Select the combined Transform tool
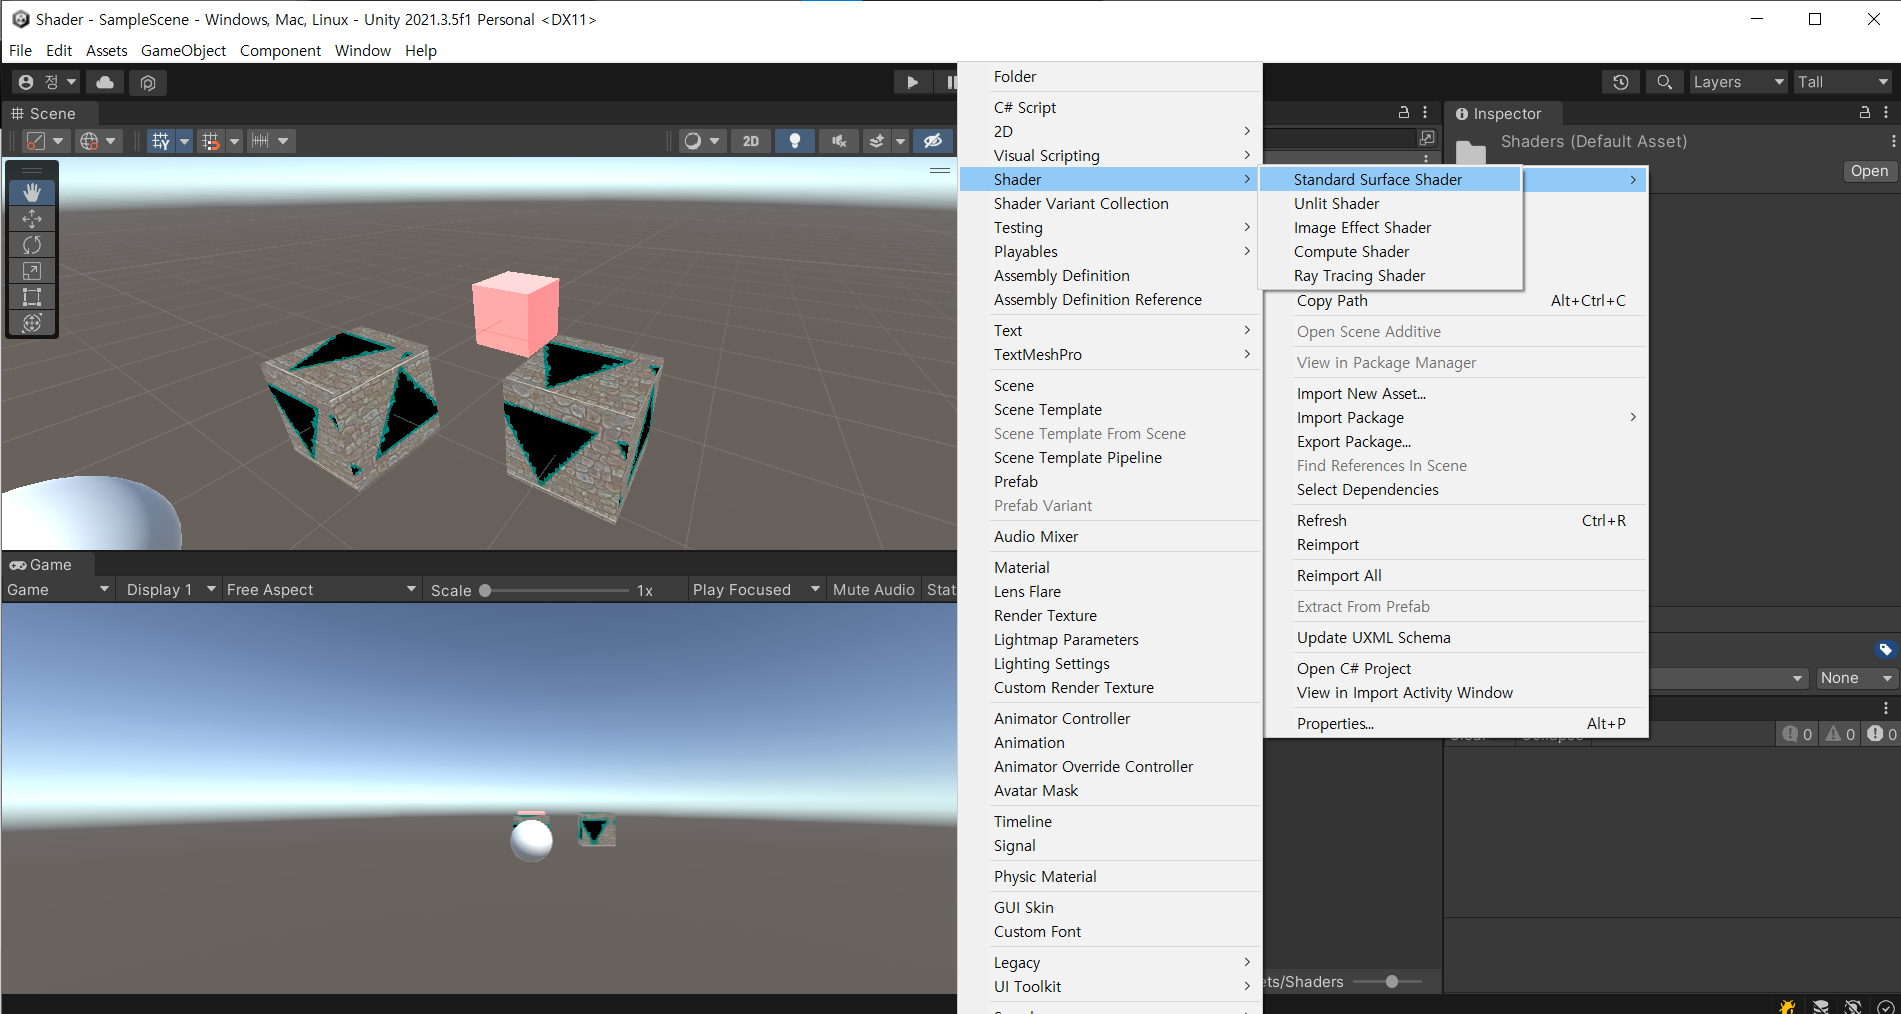 pos(32,323)
